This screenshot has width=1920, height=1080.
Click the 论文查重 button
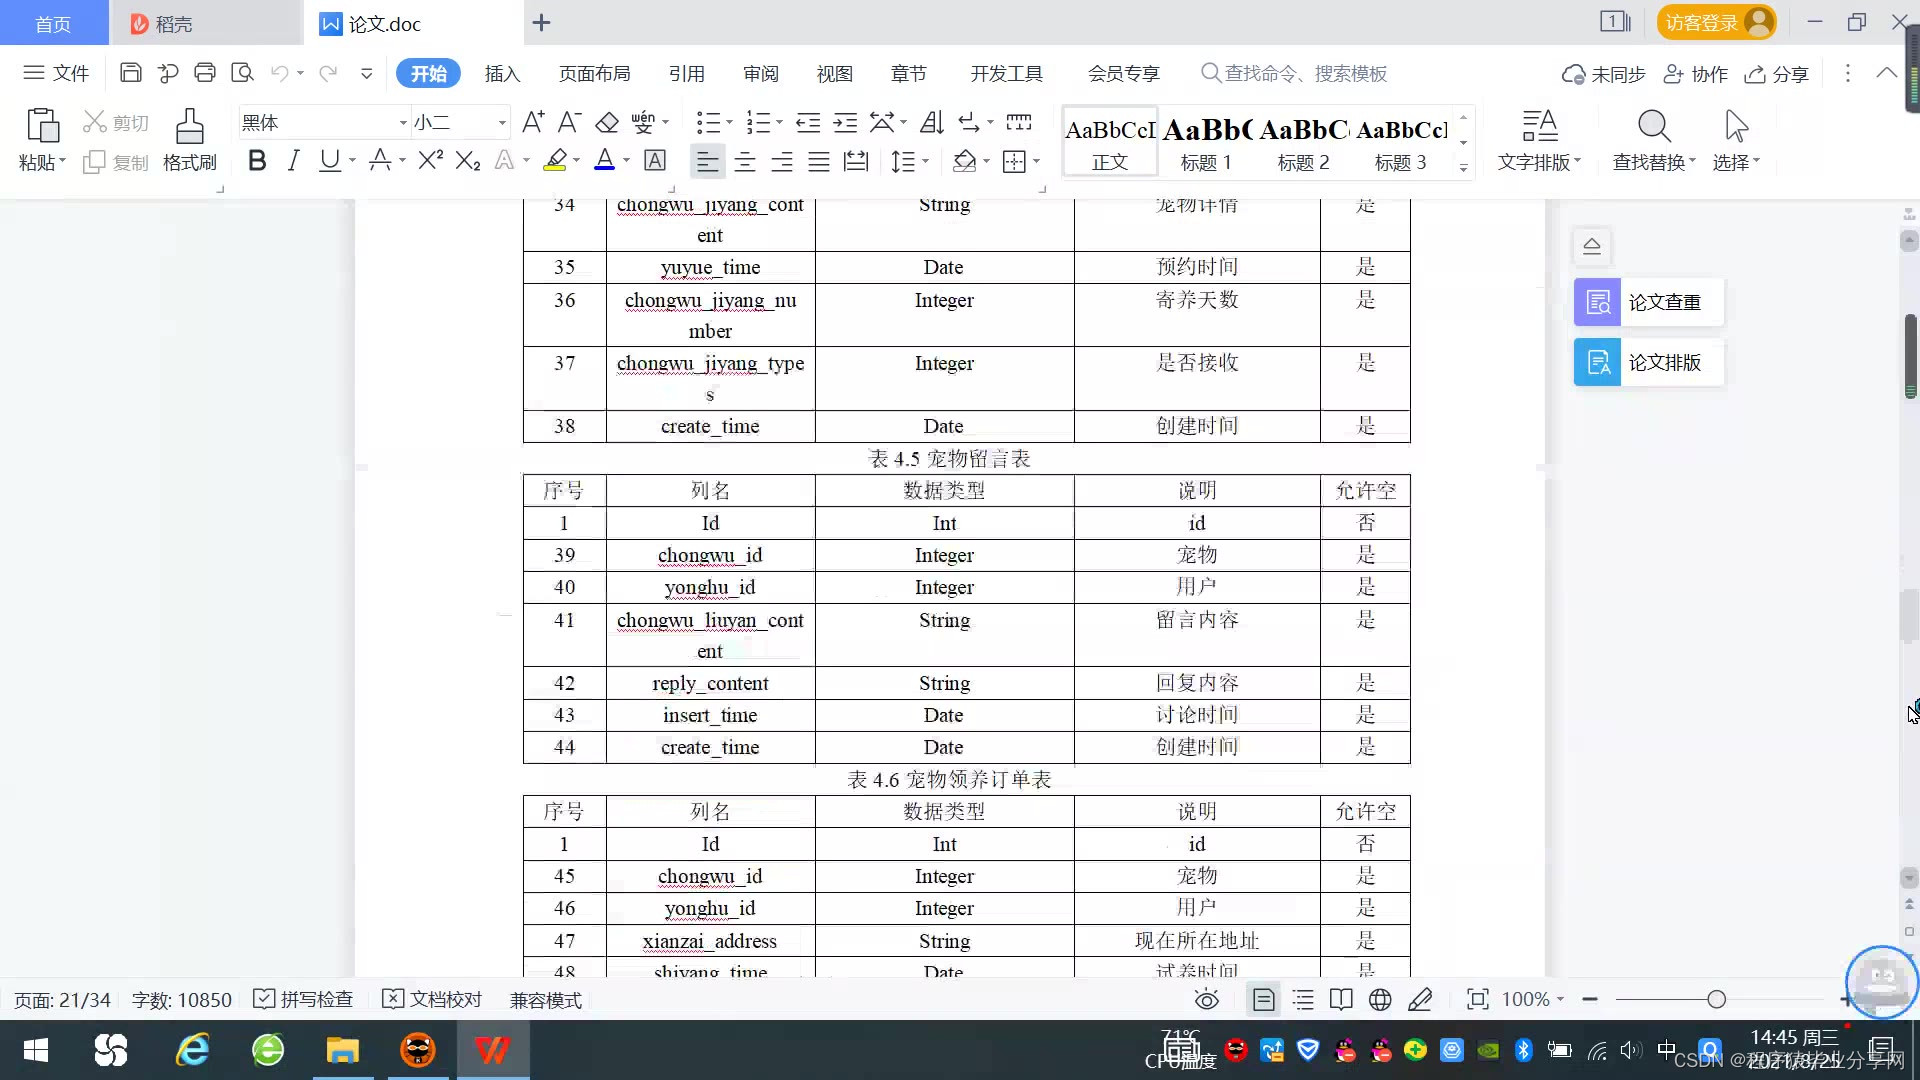click(x=1648, y=302)
